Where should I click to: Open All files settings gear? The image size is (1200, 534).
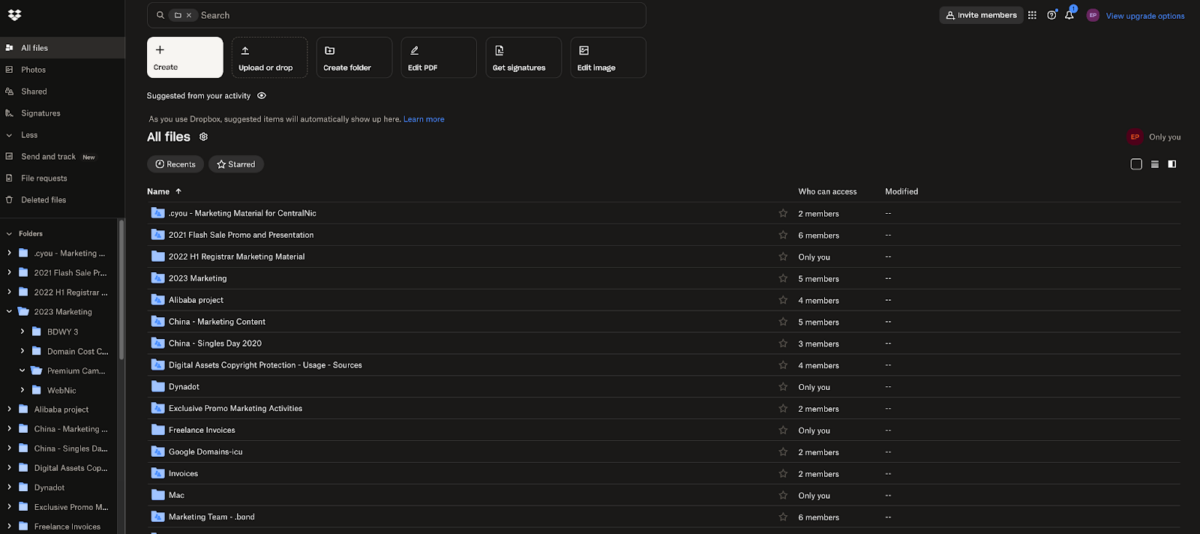[x=203, y=137]
